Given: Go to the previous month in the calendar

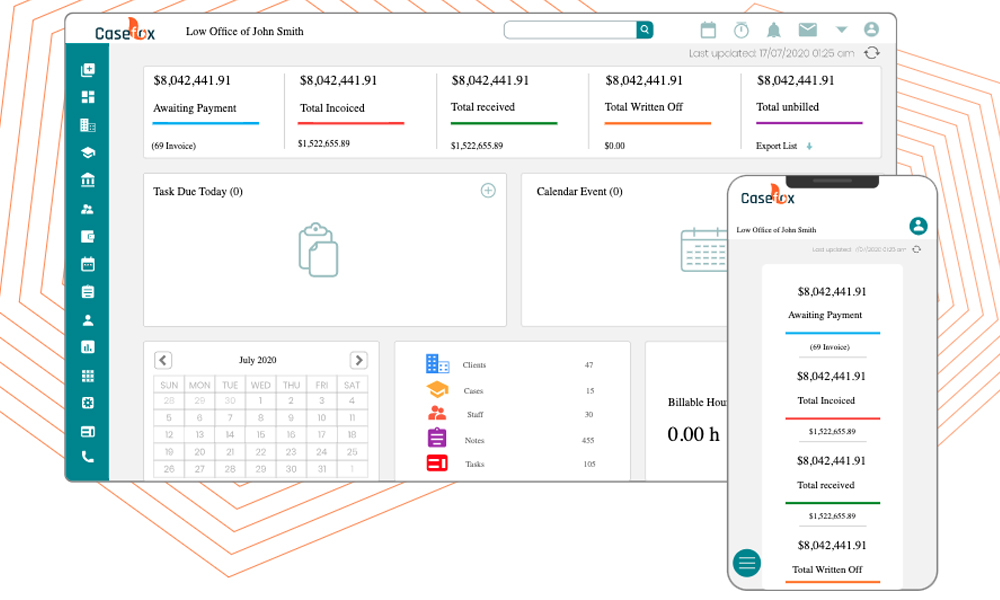Looking at the screenshot, I should pos(163,360).
